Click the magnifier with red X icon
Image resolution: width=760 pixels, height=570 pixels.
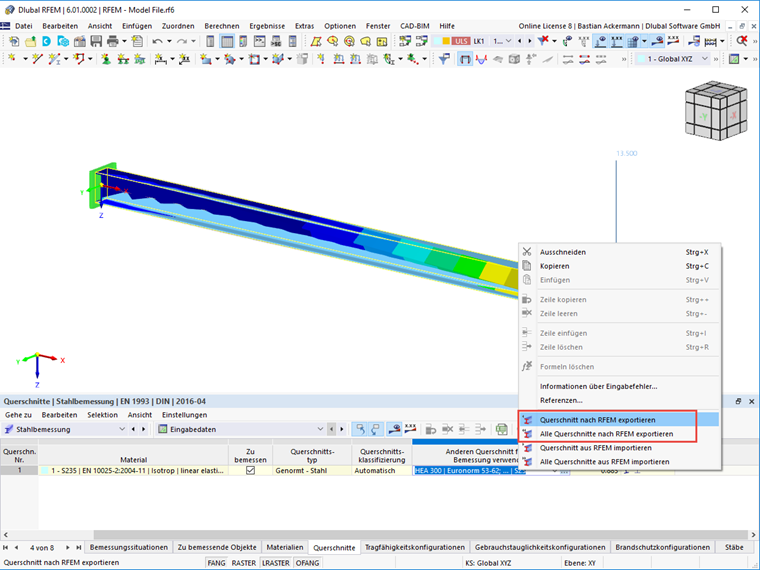click(742, 41)
